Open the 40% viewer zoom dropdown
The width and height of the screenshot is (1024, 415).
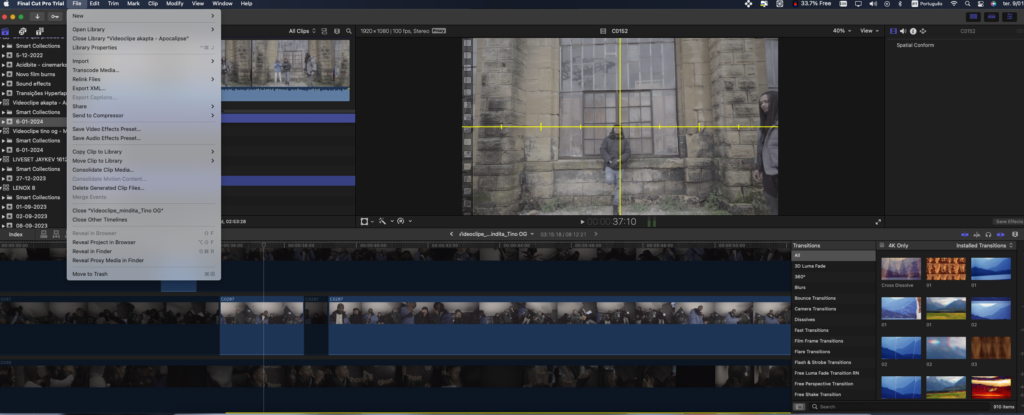coord(842,31)
